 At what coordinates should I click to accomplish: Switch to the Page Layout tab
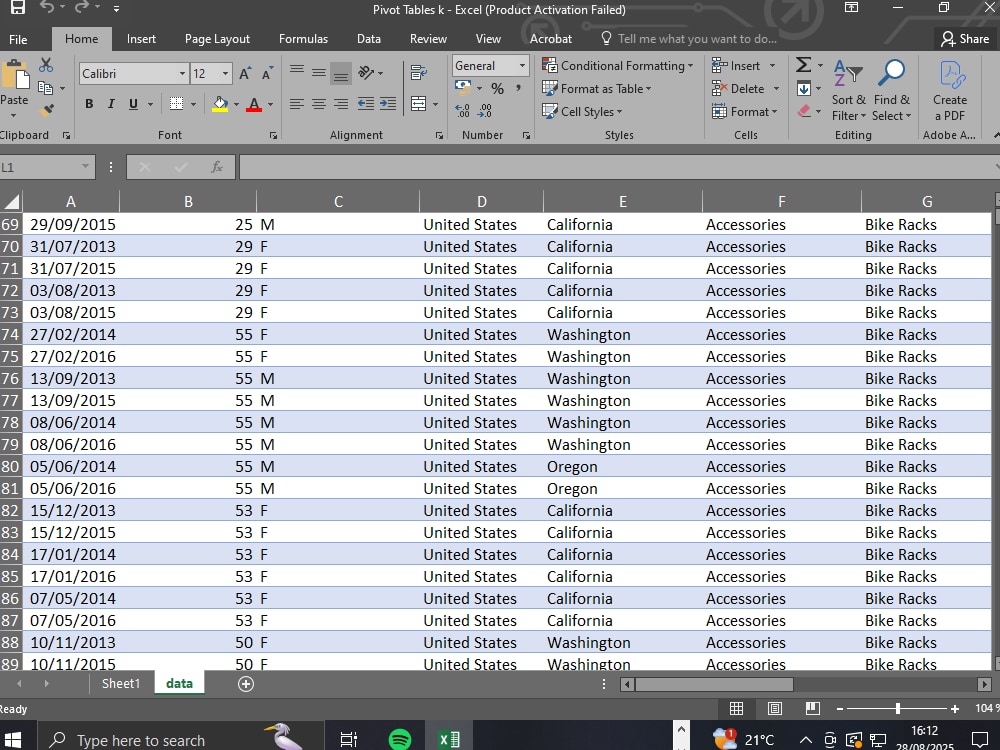217,39
